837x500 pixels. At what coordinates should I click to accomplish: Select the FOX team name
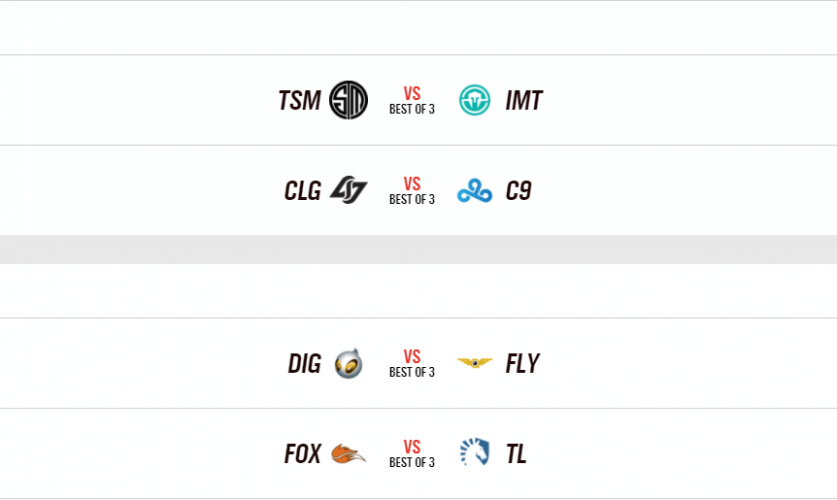pos(302,454)
